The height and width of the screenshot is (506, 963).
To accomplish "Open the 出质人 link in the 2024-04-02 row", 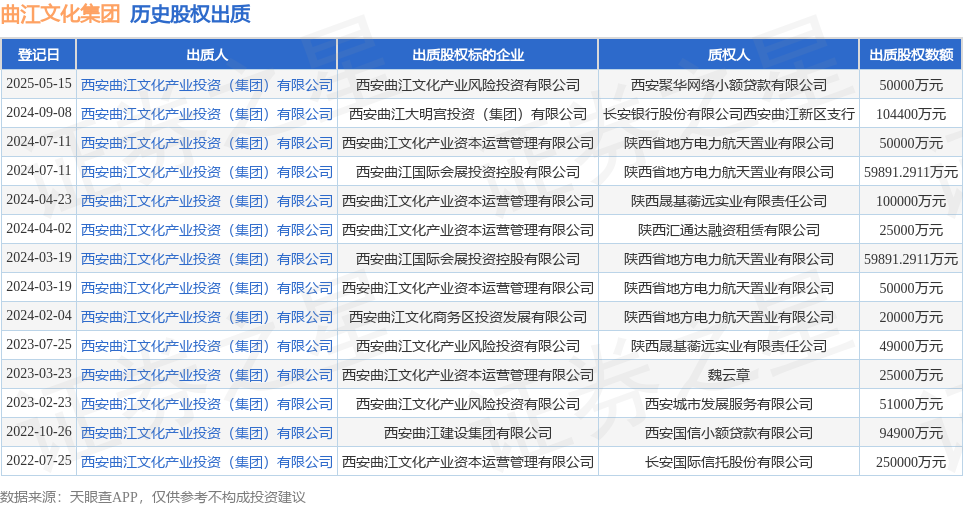I will [207, 230].
